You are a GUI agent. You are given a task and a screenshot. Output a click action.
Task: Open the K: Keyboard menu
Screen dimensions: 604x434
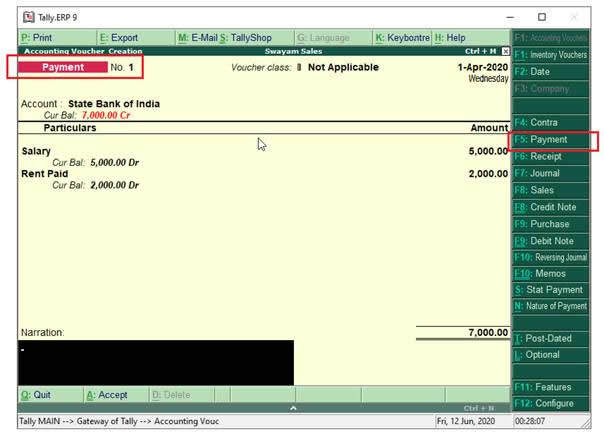tap(403, 38)
